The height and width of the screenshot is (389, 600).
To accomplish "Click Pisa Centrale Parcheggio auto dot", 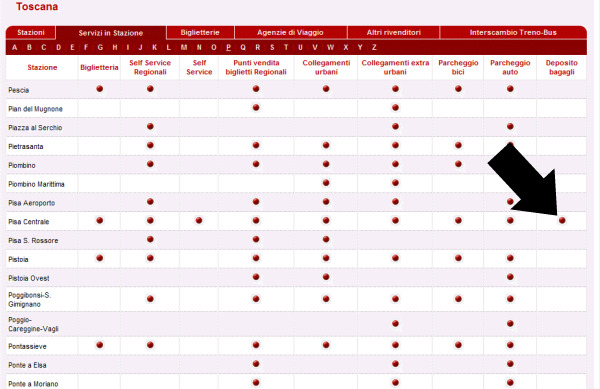I will click(510, 220).
